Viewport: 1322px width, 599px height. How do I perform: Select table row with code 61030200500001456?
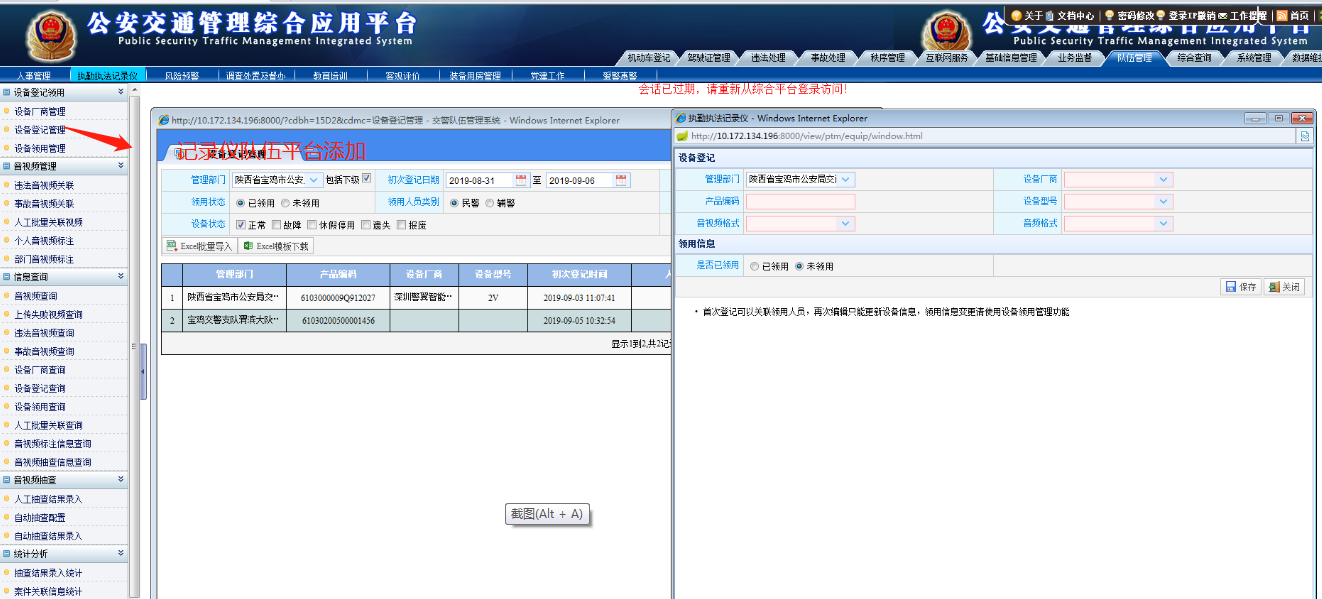(415, 320)
